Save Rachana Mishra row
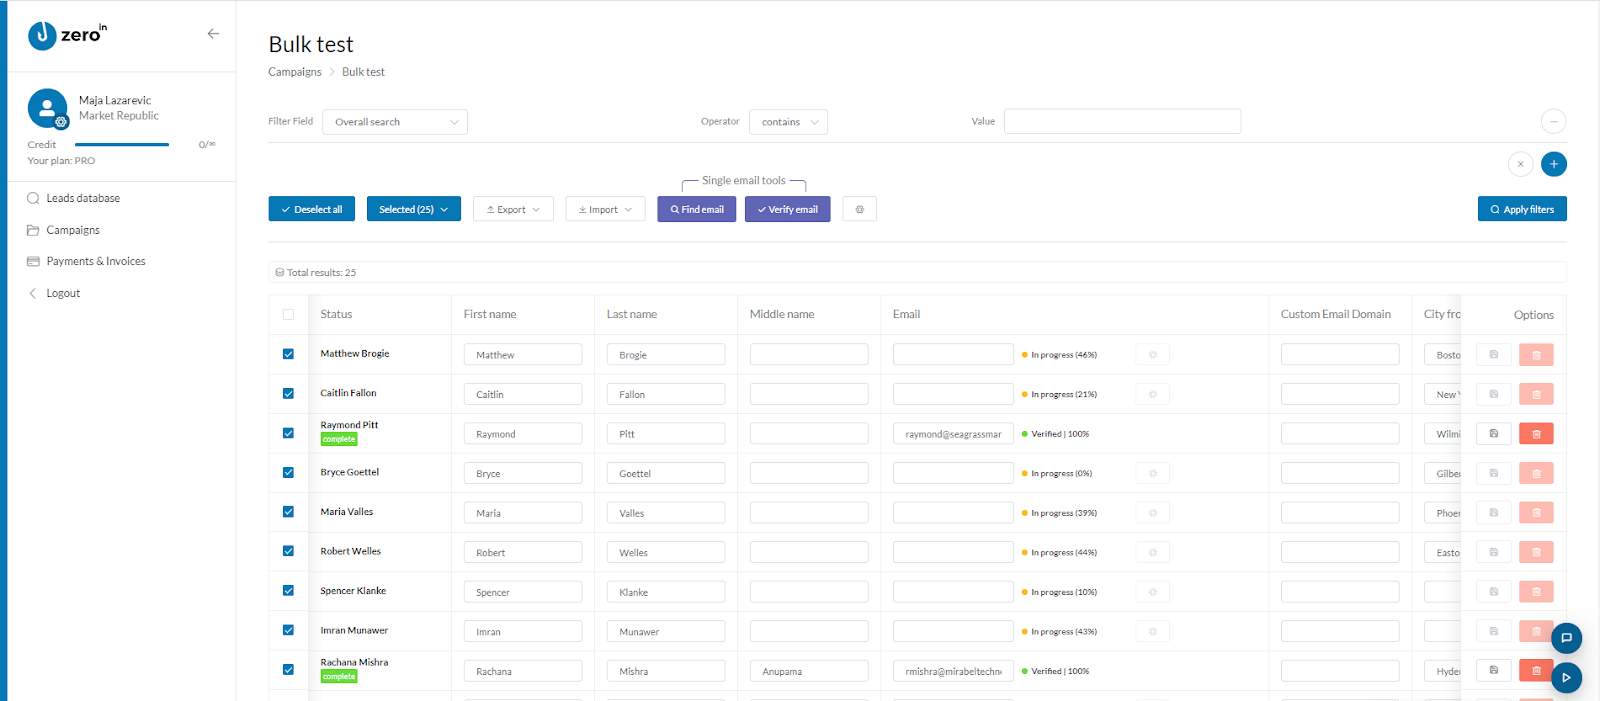Viewport: 1600px width, 701px height. point(1494,671)
